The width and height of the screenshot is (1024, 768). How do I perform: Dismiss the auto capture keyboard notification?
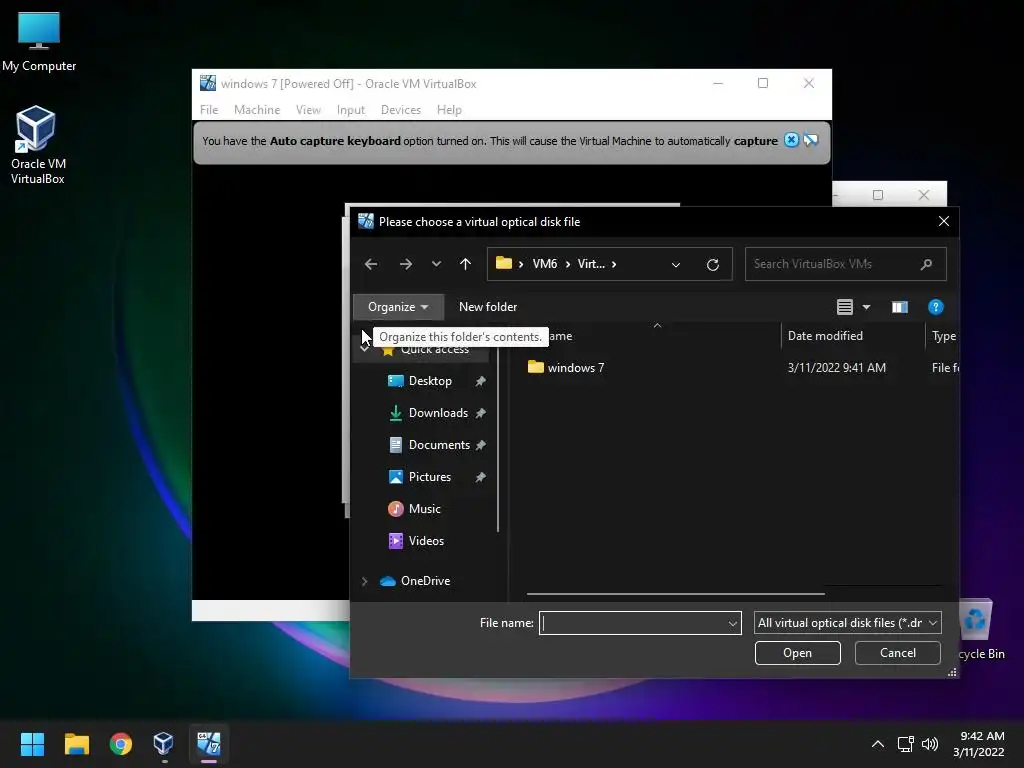(x=791, y=140)
